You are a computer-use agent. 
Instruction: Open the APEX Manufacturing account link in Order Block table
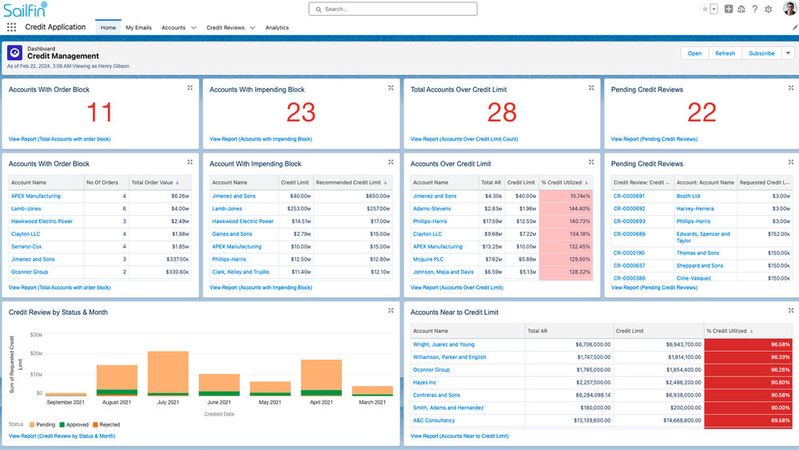coord(36,196)
